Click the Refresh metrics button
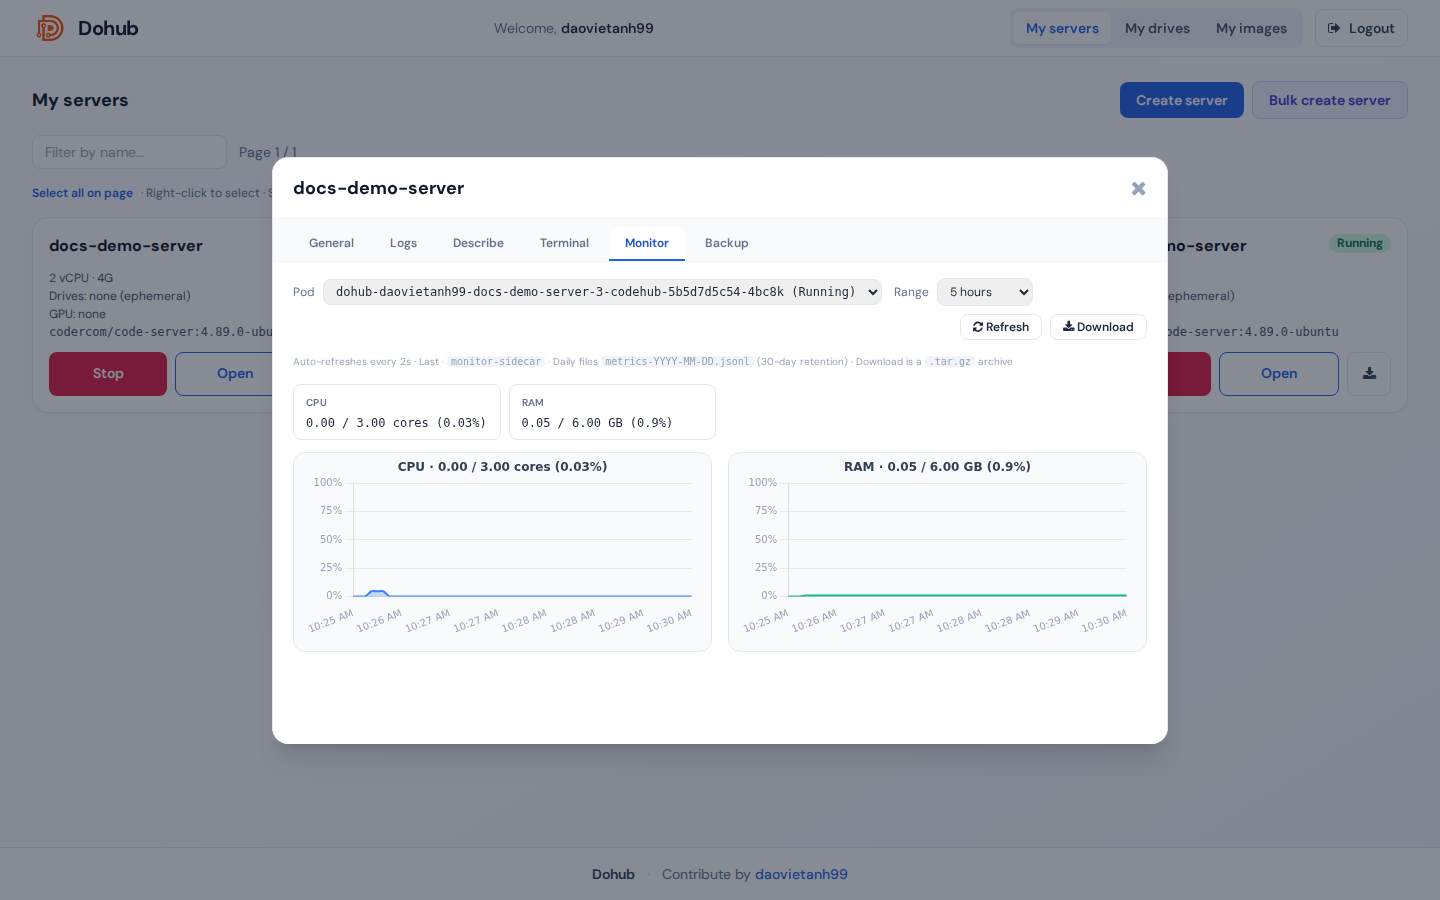 pos(1000,327)
